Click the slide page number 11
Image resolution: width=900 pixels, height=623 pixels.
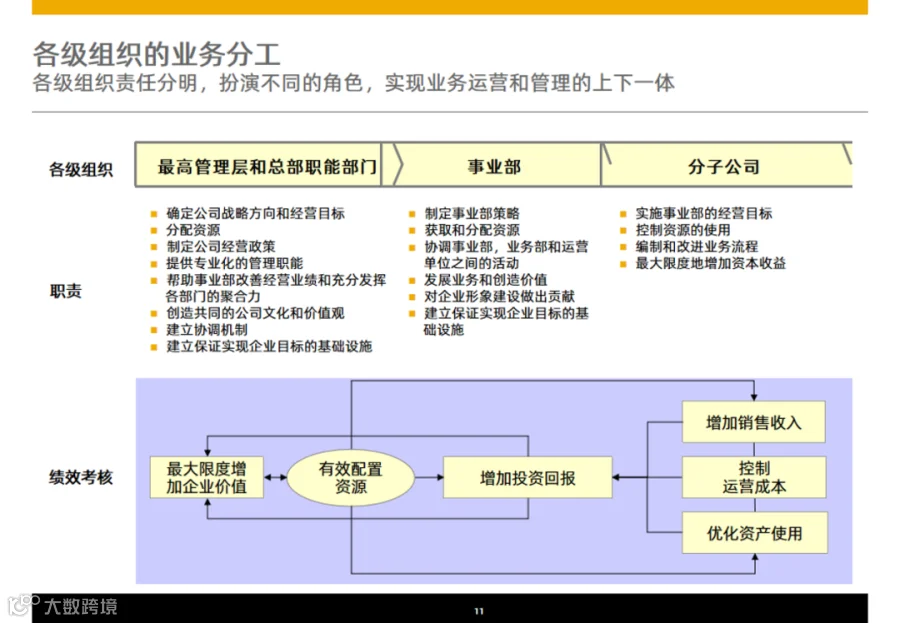pyautogui.click(x=479, y=612)
